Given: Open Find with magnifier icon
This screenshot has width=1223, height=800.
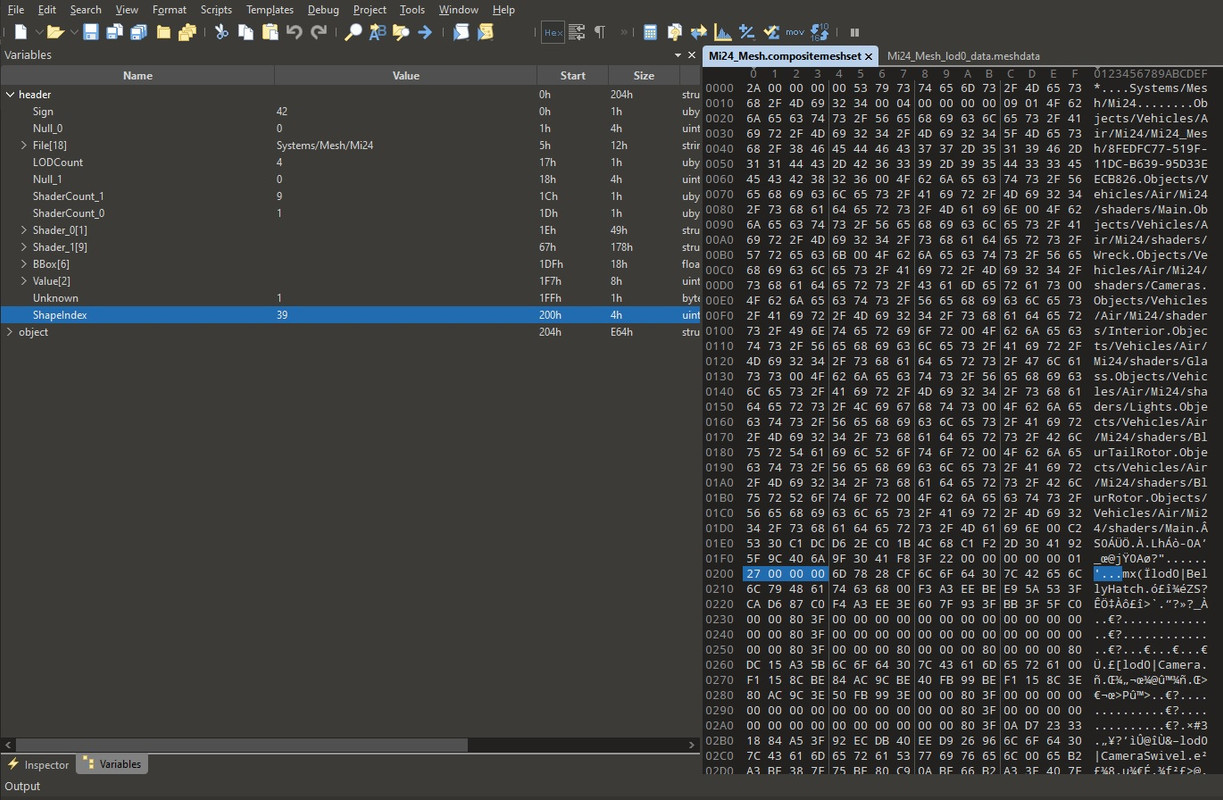Looking at the screenshot, I should pyautogui.click(x=353, y=32).
